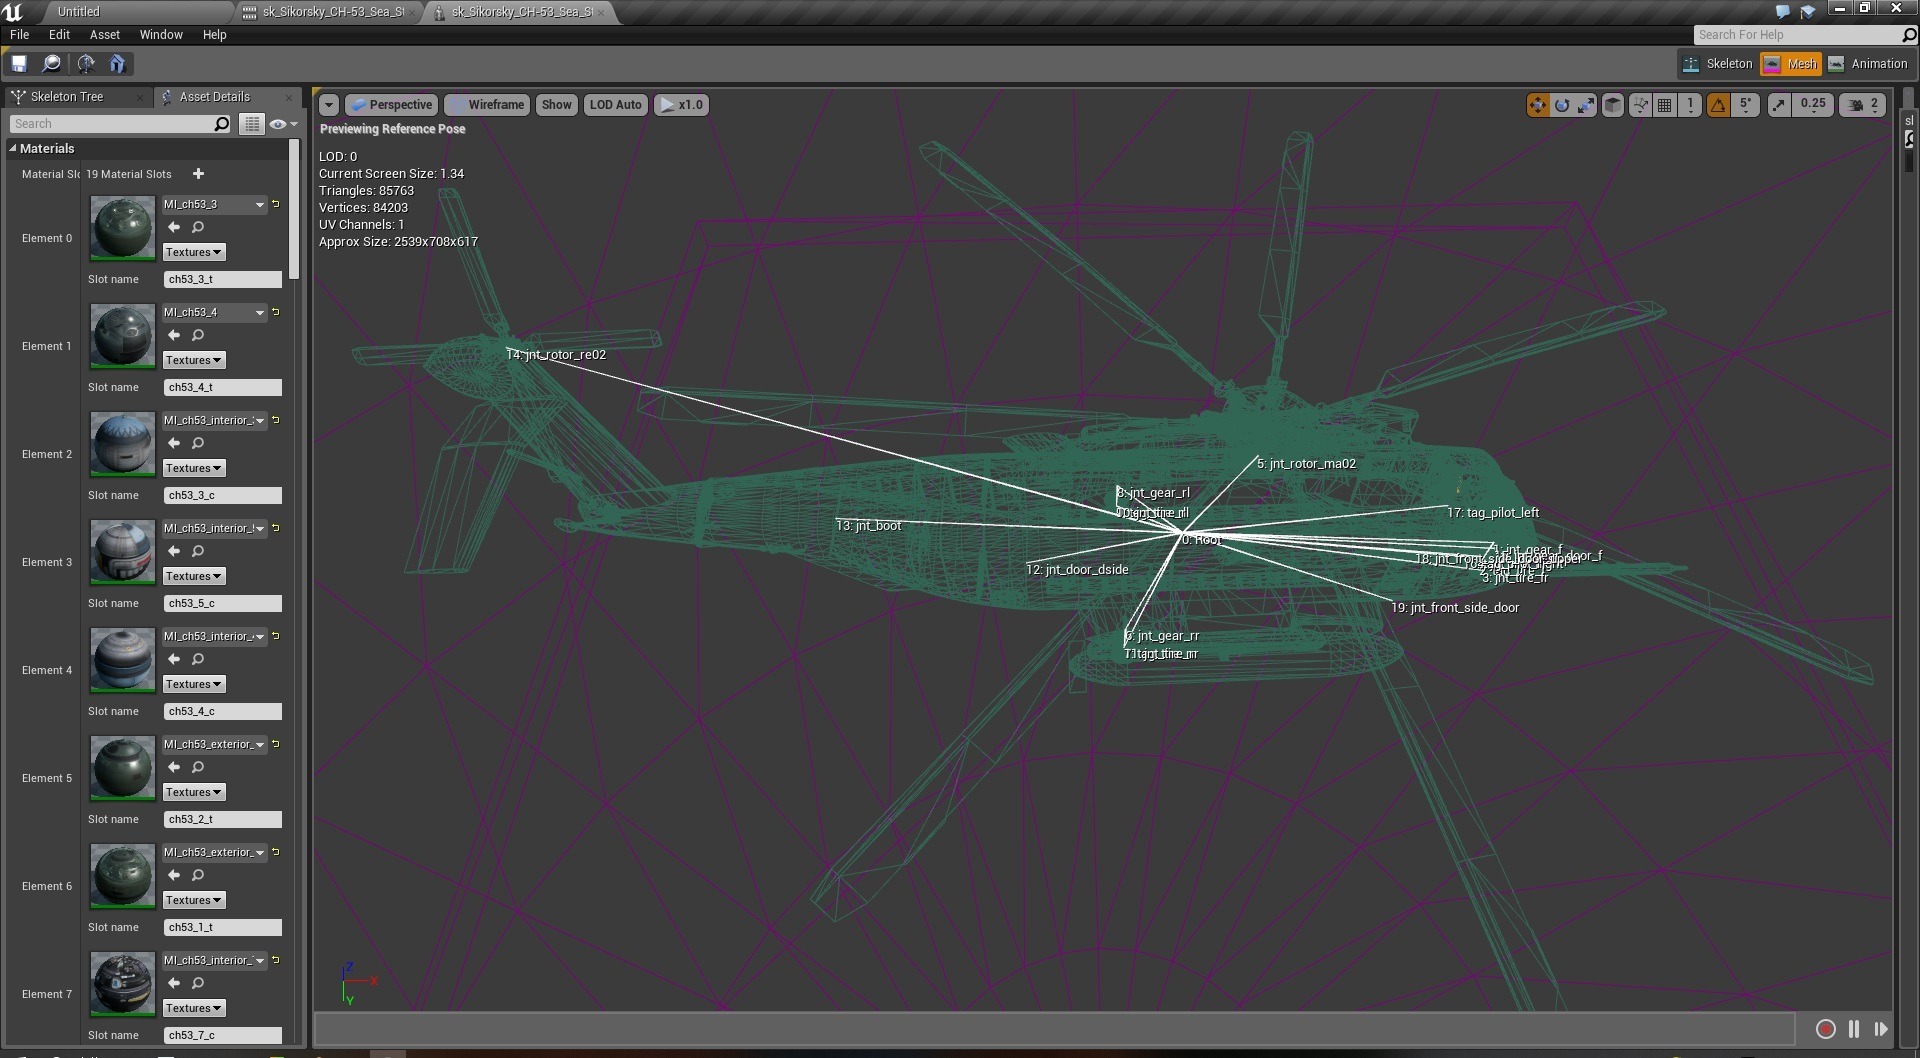Open the eye view options in Asset Details

pos(281,124)
